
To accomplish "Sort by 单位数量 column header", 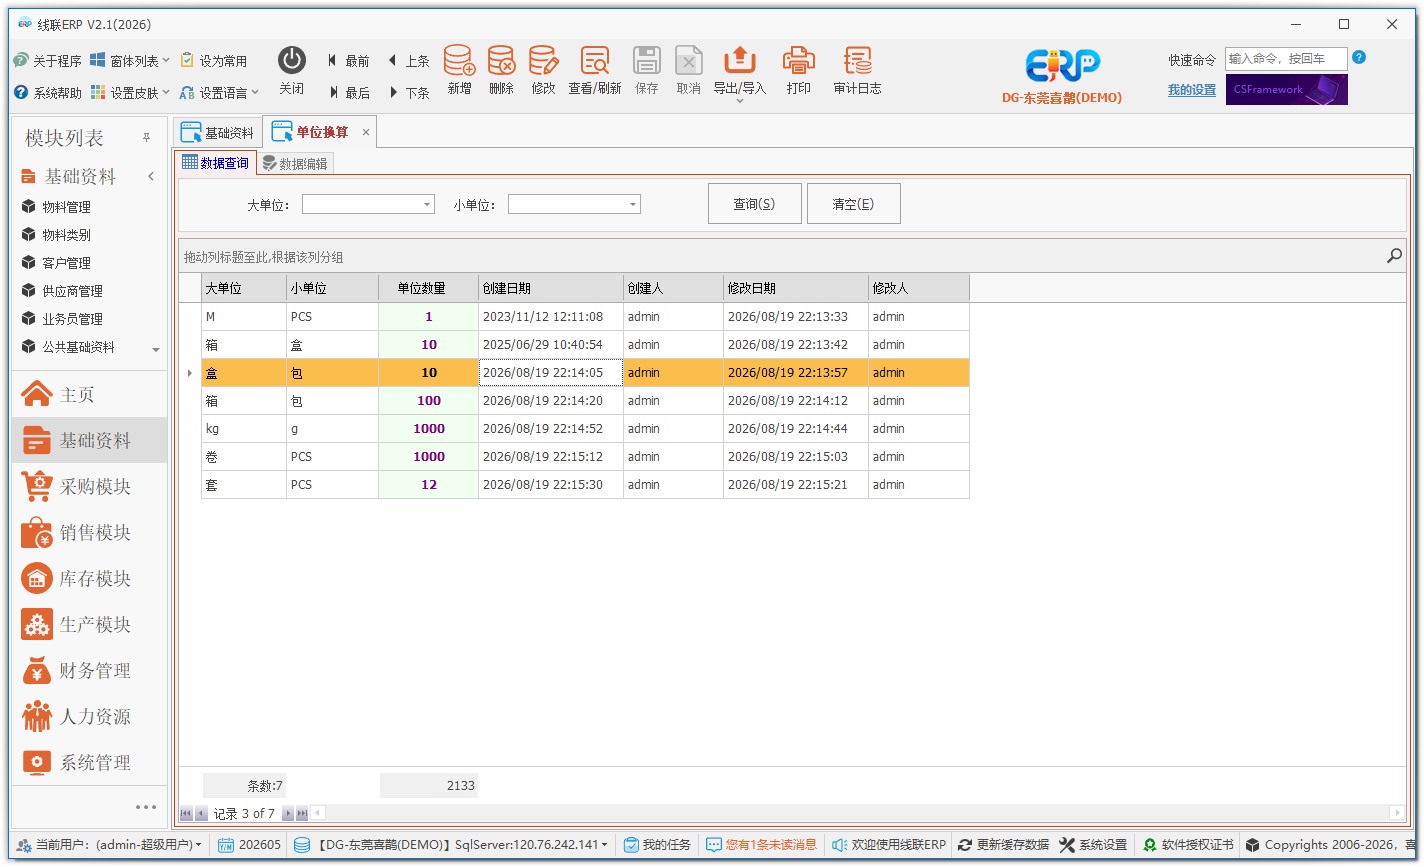I will [x=428, y=288].
